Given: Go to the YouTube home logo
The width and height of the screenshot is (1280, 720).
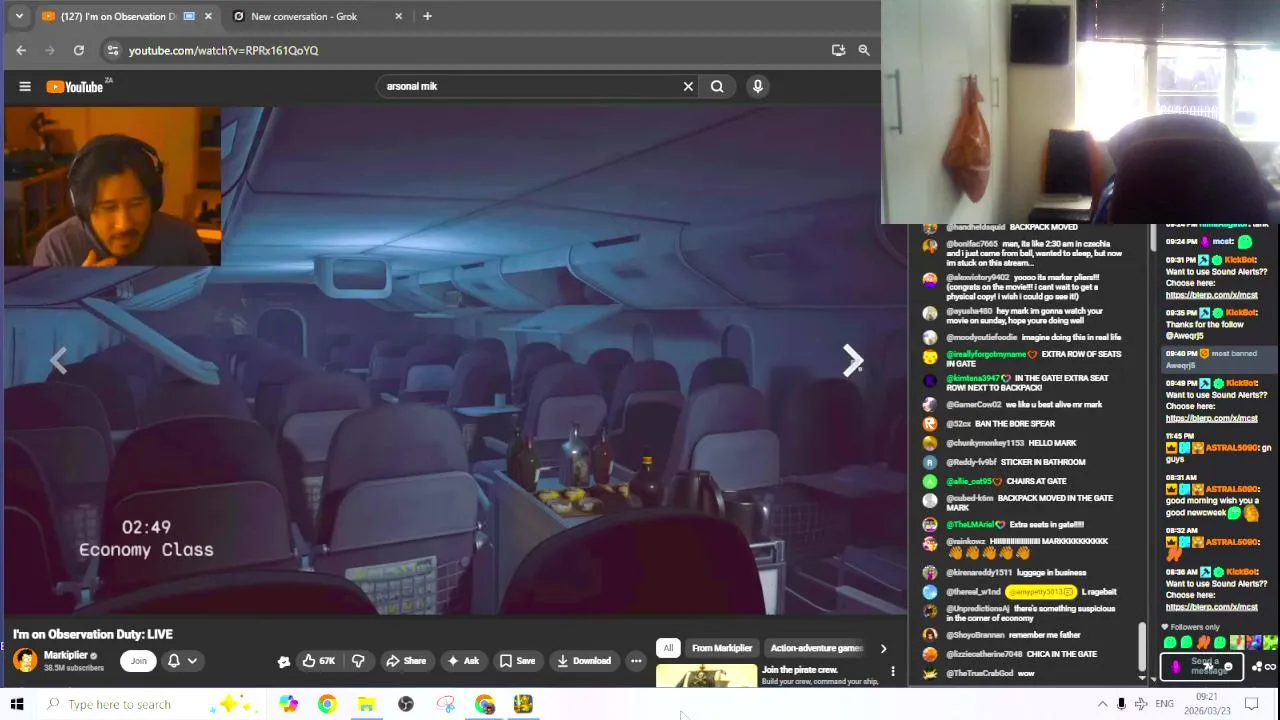Looking at the screenshot, I should pos(74,87).
